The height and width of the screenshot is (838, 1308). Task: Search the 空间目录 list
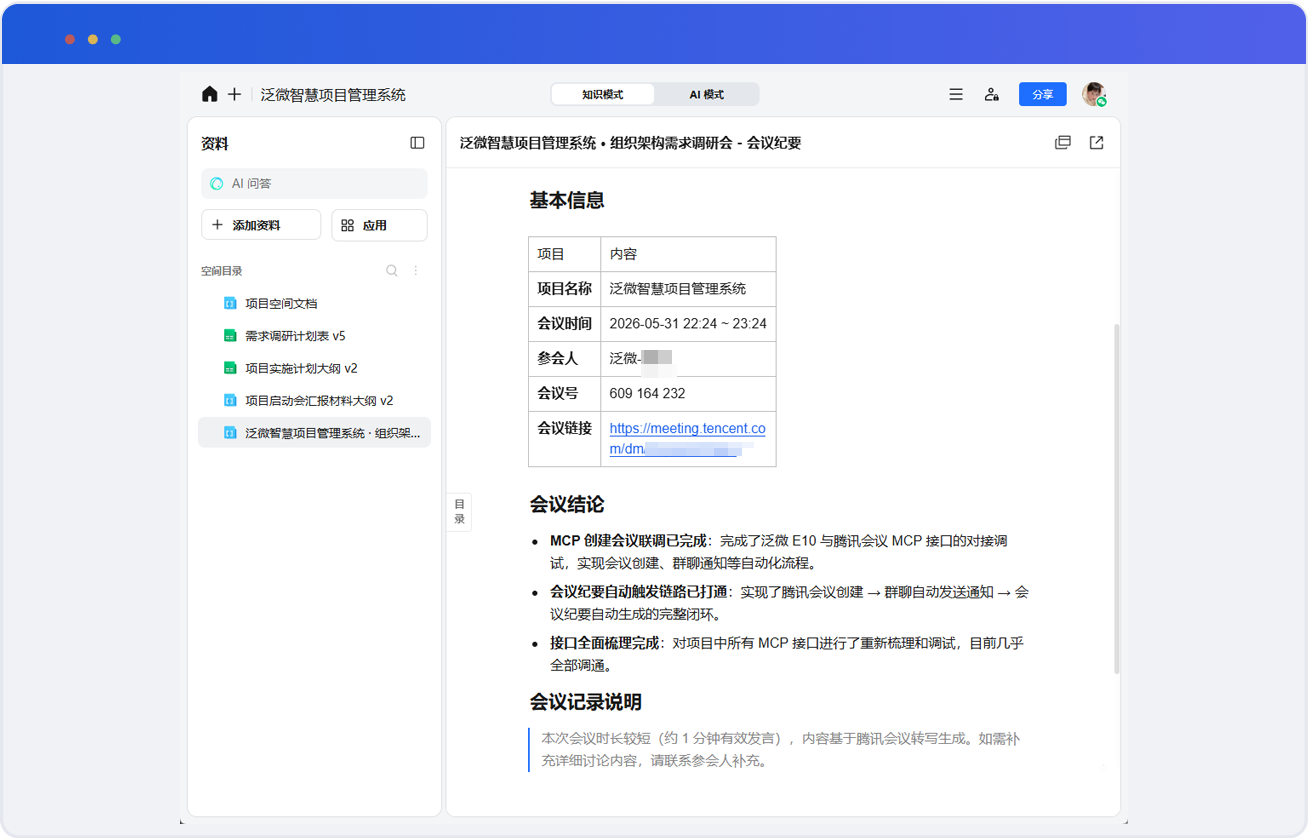(392, 271)
